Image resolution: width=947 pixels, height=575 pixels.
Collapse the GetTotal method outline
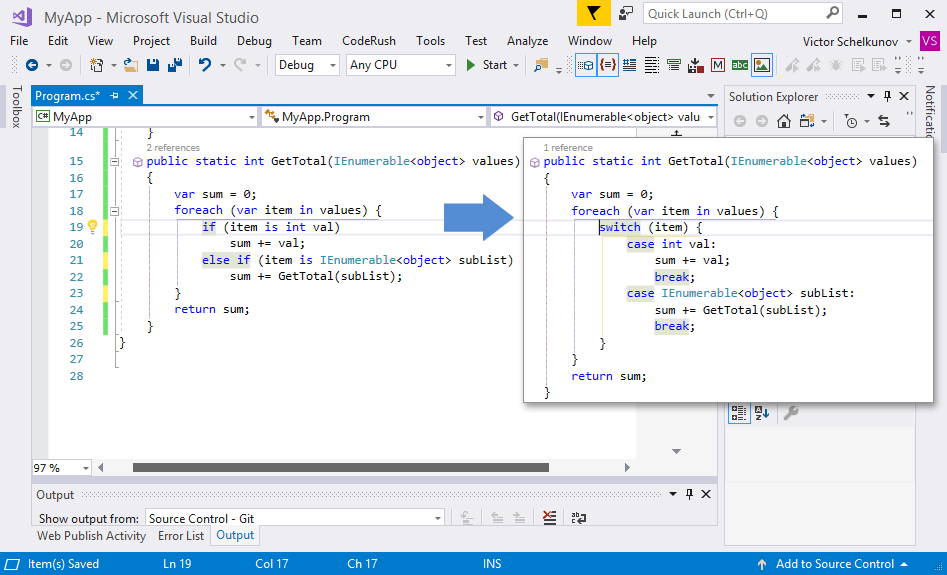tap(114, 161)
